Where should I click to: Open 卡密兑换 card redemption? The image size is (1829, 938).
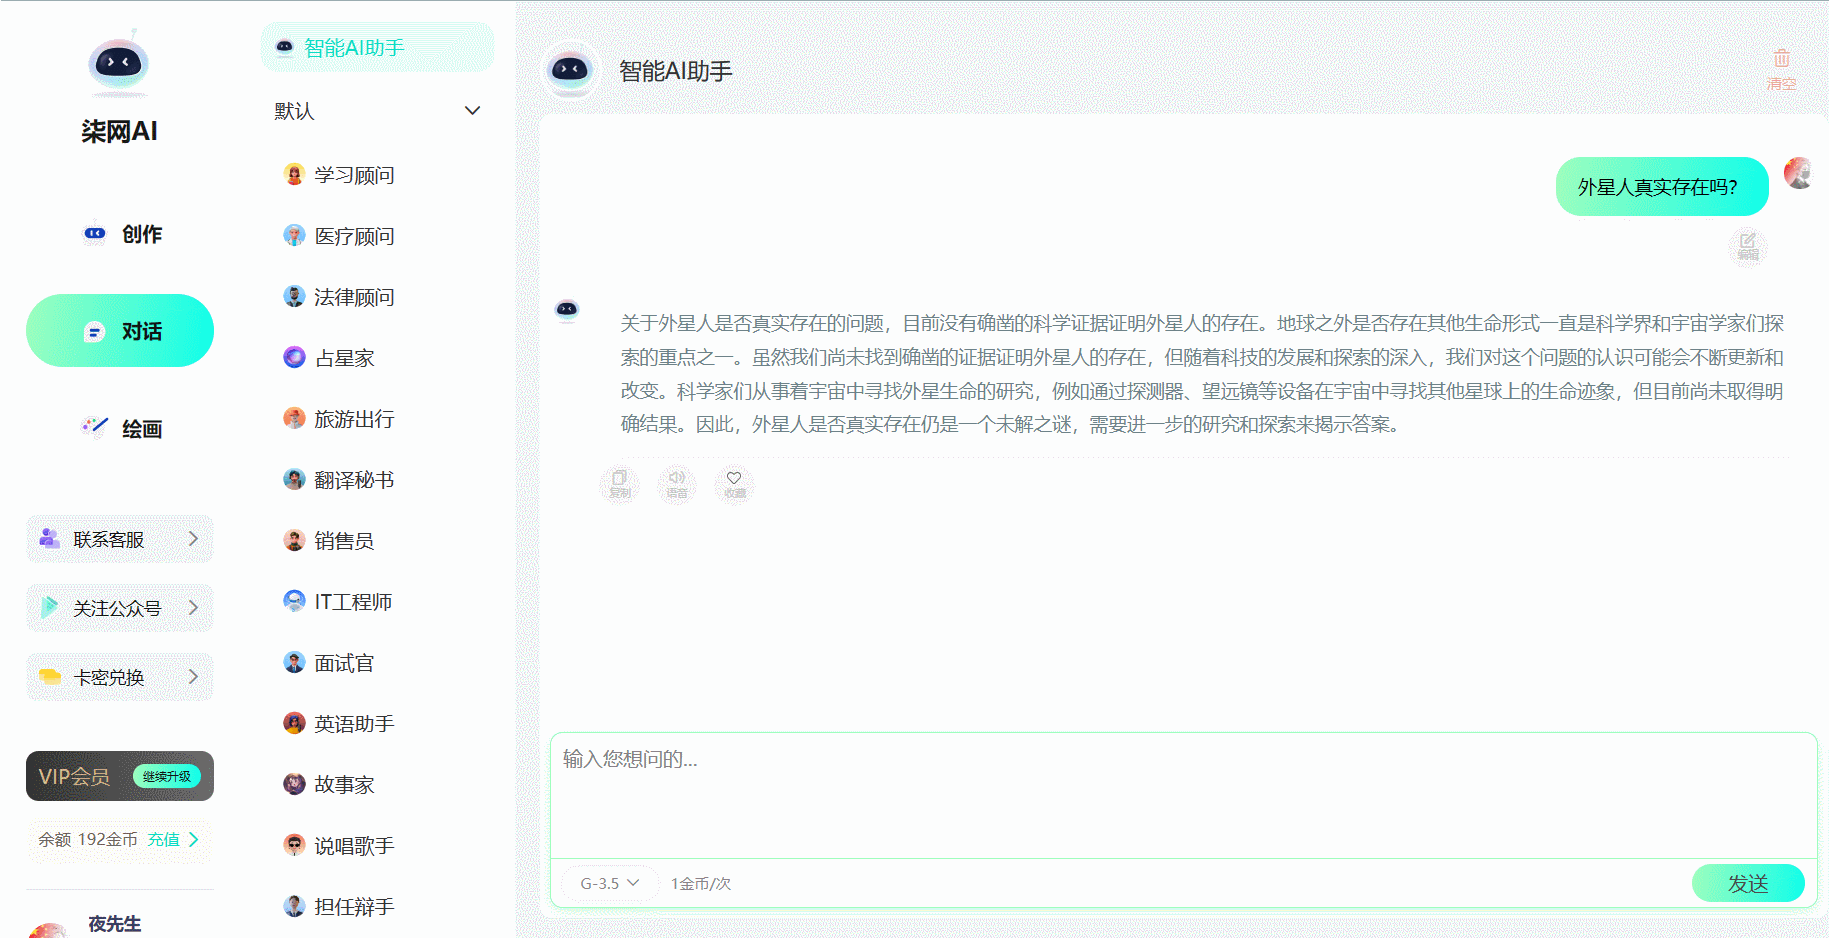[119, 676]
